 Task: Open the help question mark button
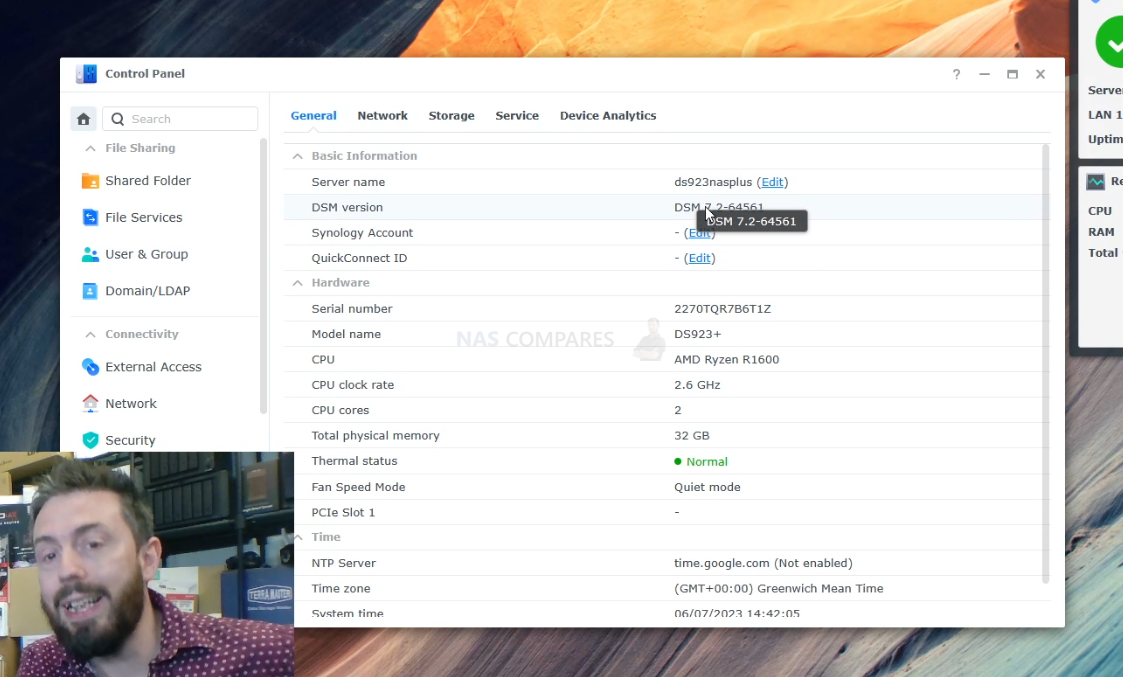[x=956, y=75]
